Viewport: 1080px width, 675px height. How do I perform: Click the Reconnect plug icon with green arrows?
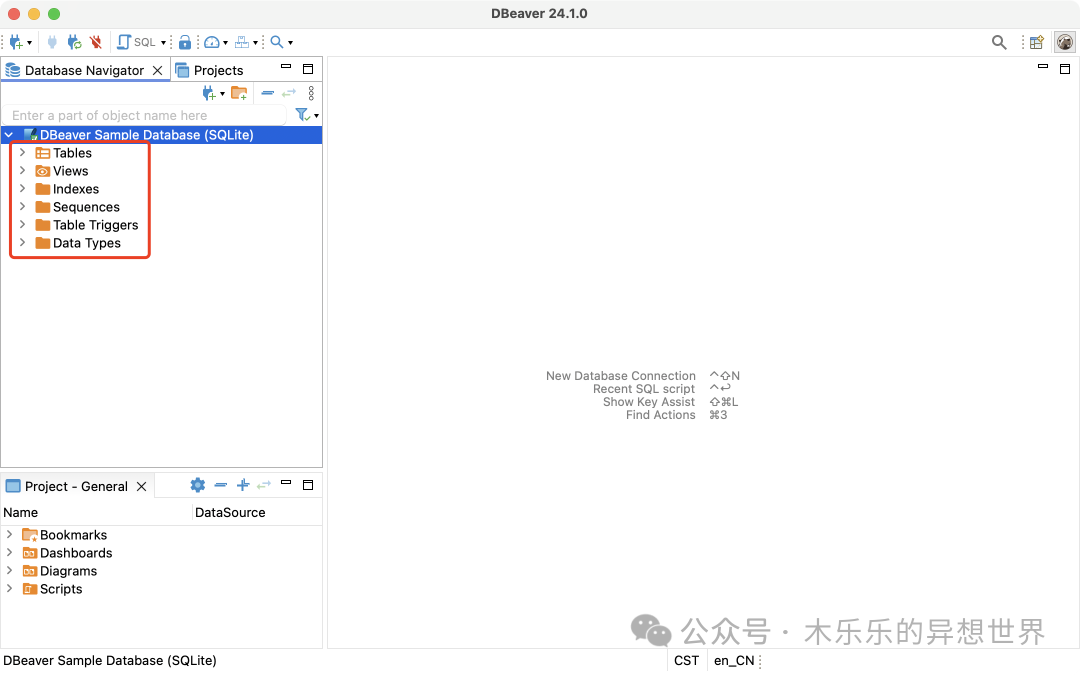click(74, 42)
